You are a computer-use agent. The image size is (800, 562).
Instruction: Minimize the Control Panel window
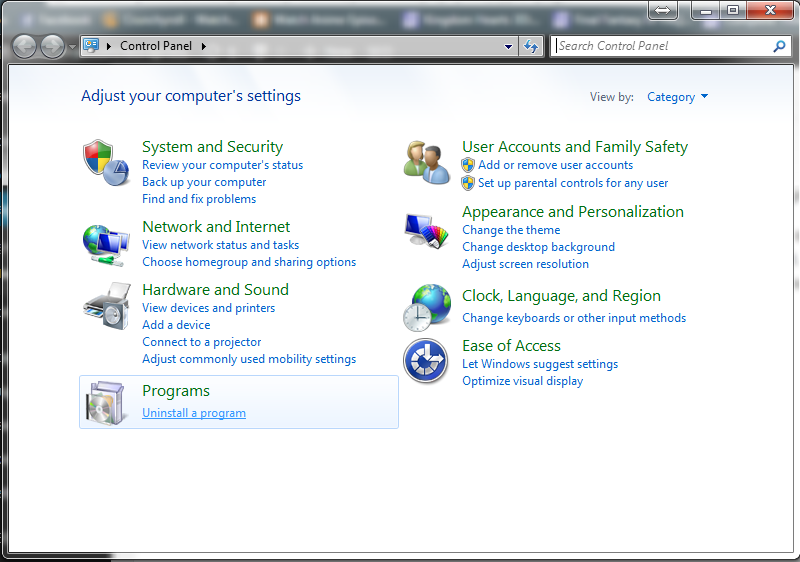coord(706,10)
